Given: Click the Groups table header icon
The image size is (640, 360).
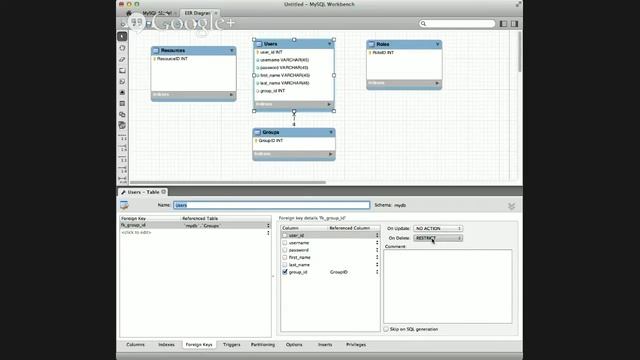Looking at the screenshot, I should click(258, 132).
